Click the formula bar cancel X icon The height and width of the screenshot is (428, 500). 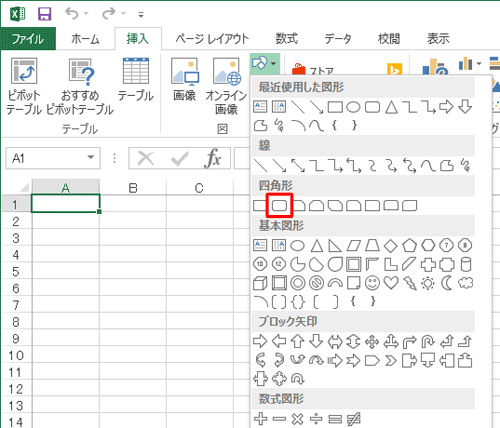point(146,158)
